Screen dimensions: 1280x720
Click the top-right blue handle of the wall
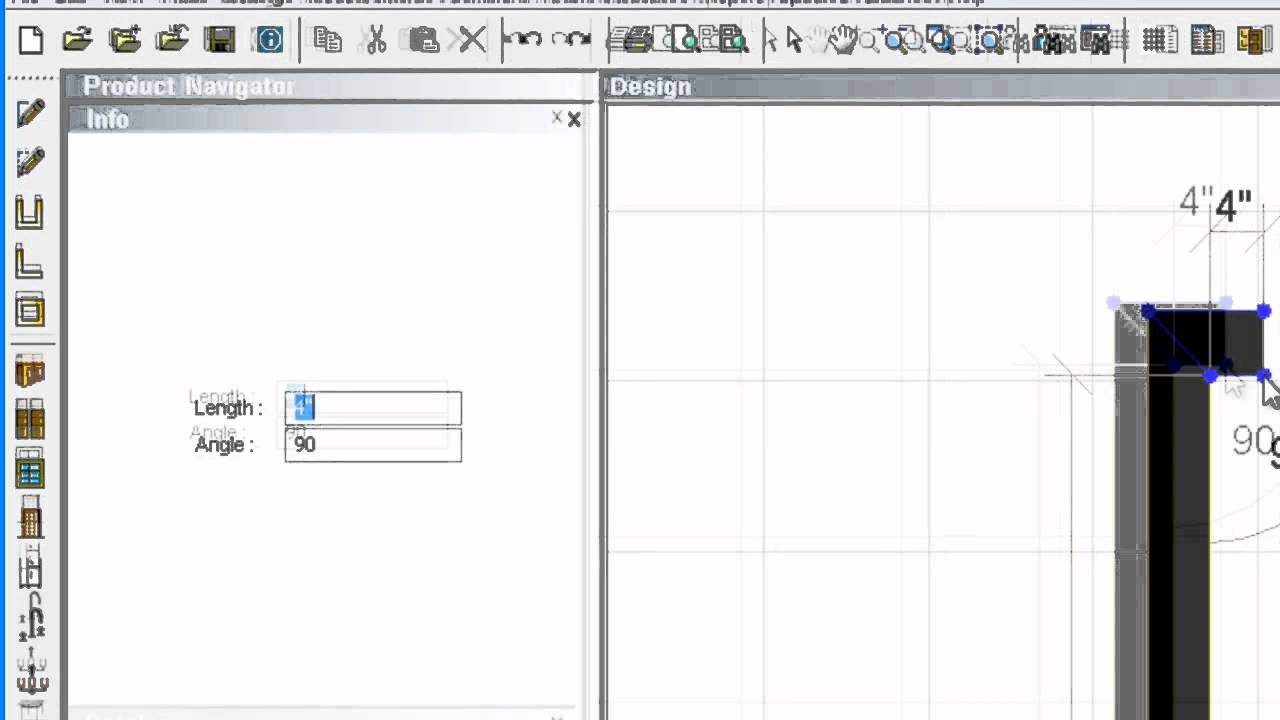pos(1264,312)
